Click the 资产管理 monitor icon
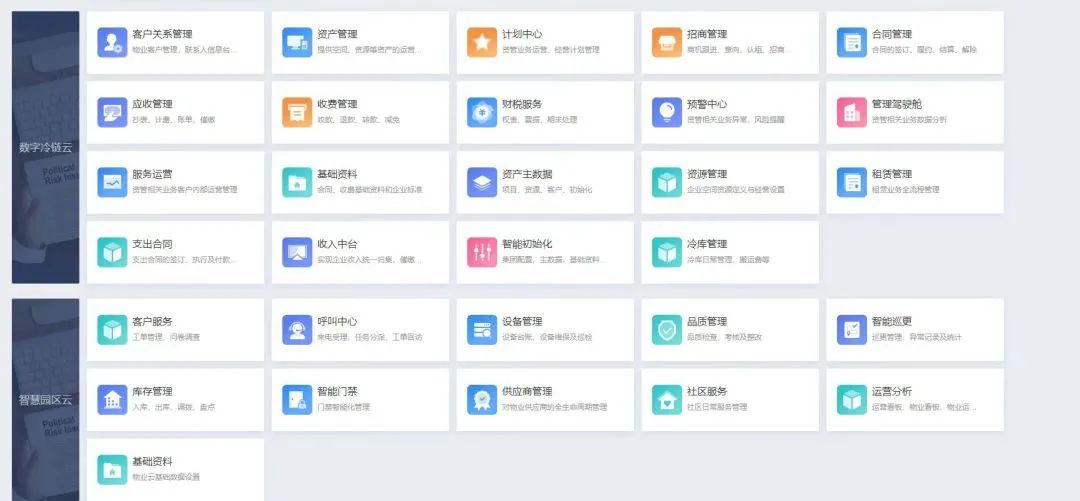This screenshot has width=1080, height=501. [x=297, y=42]
